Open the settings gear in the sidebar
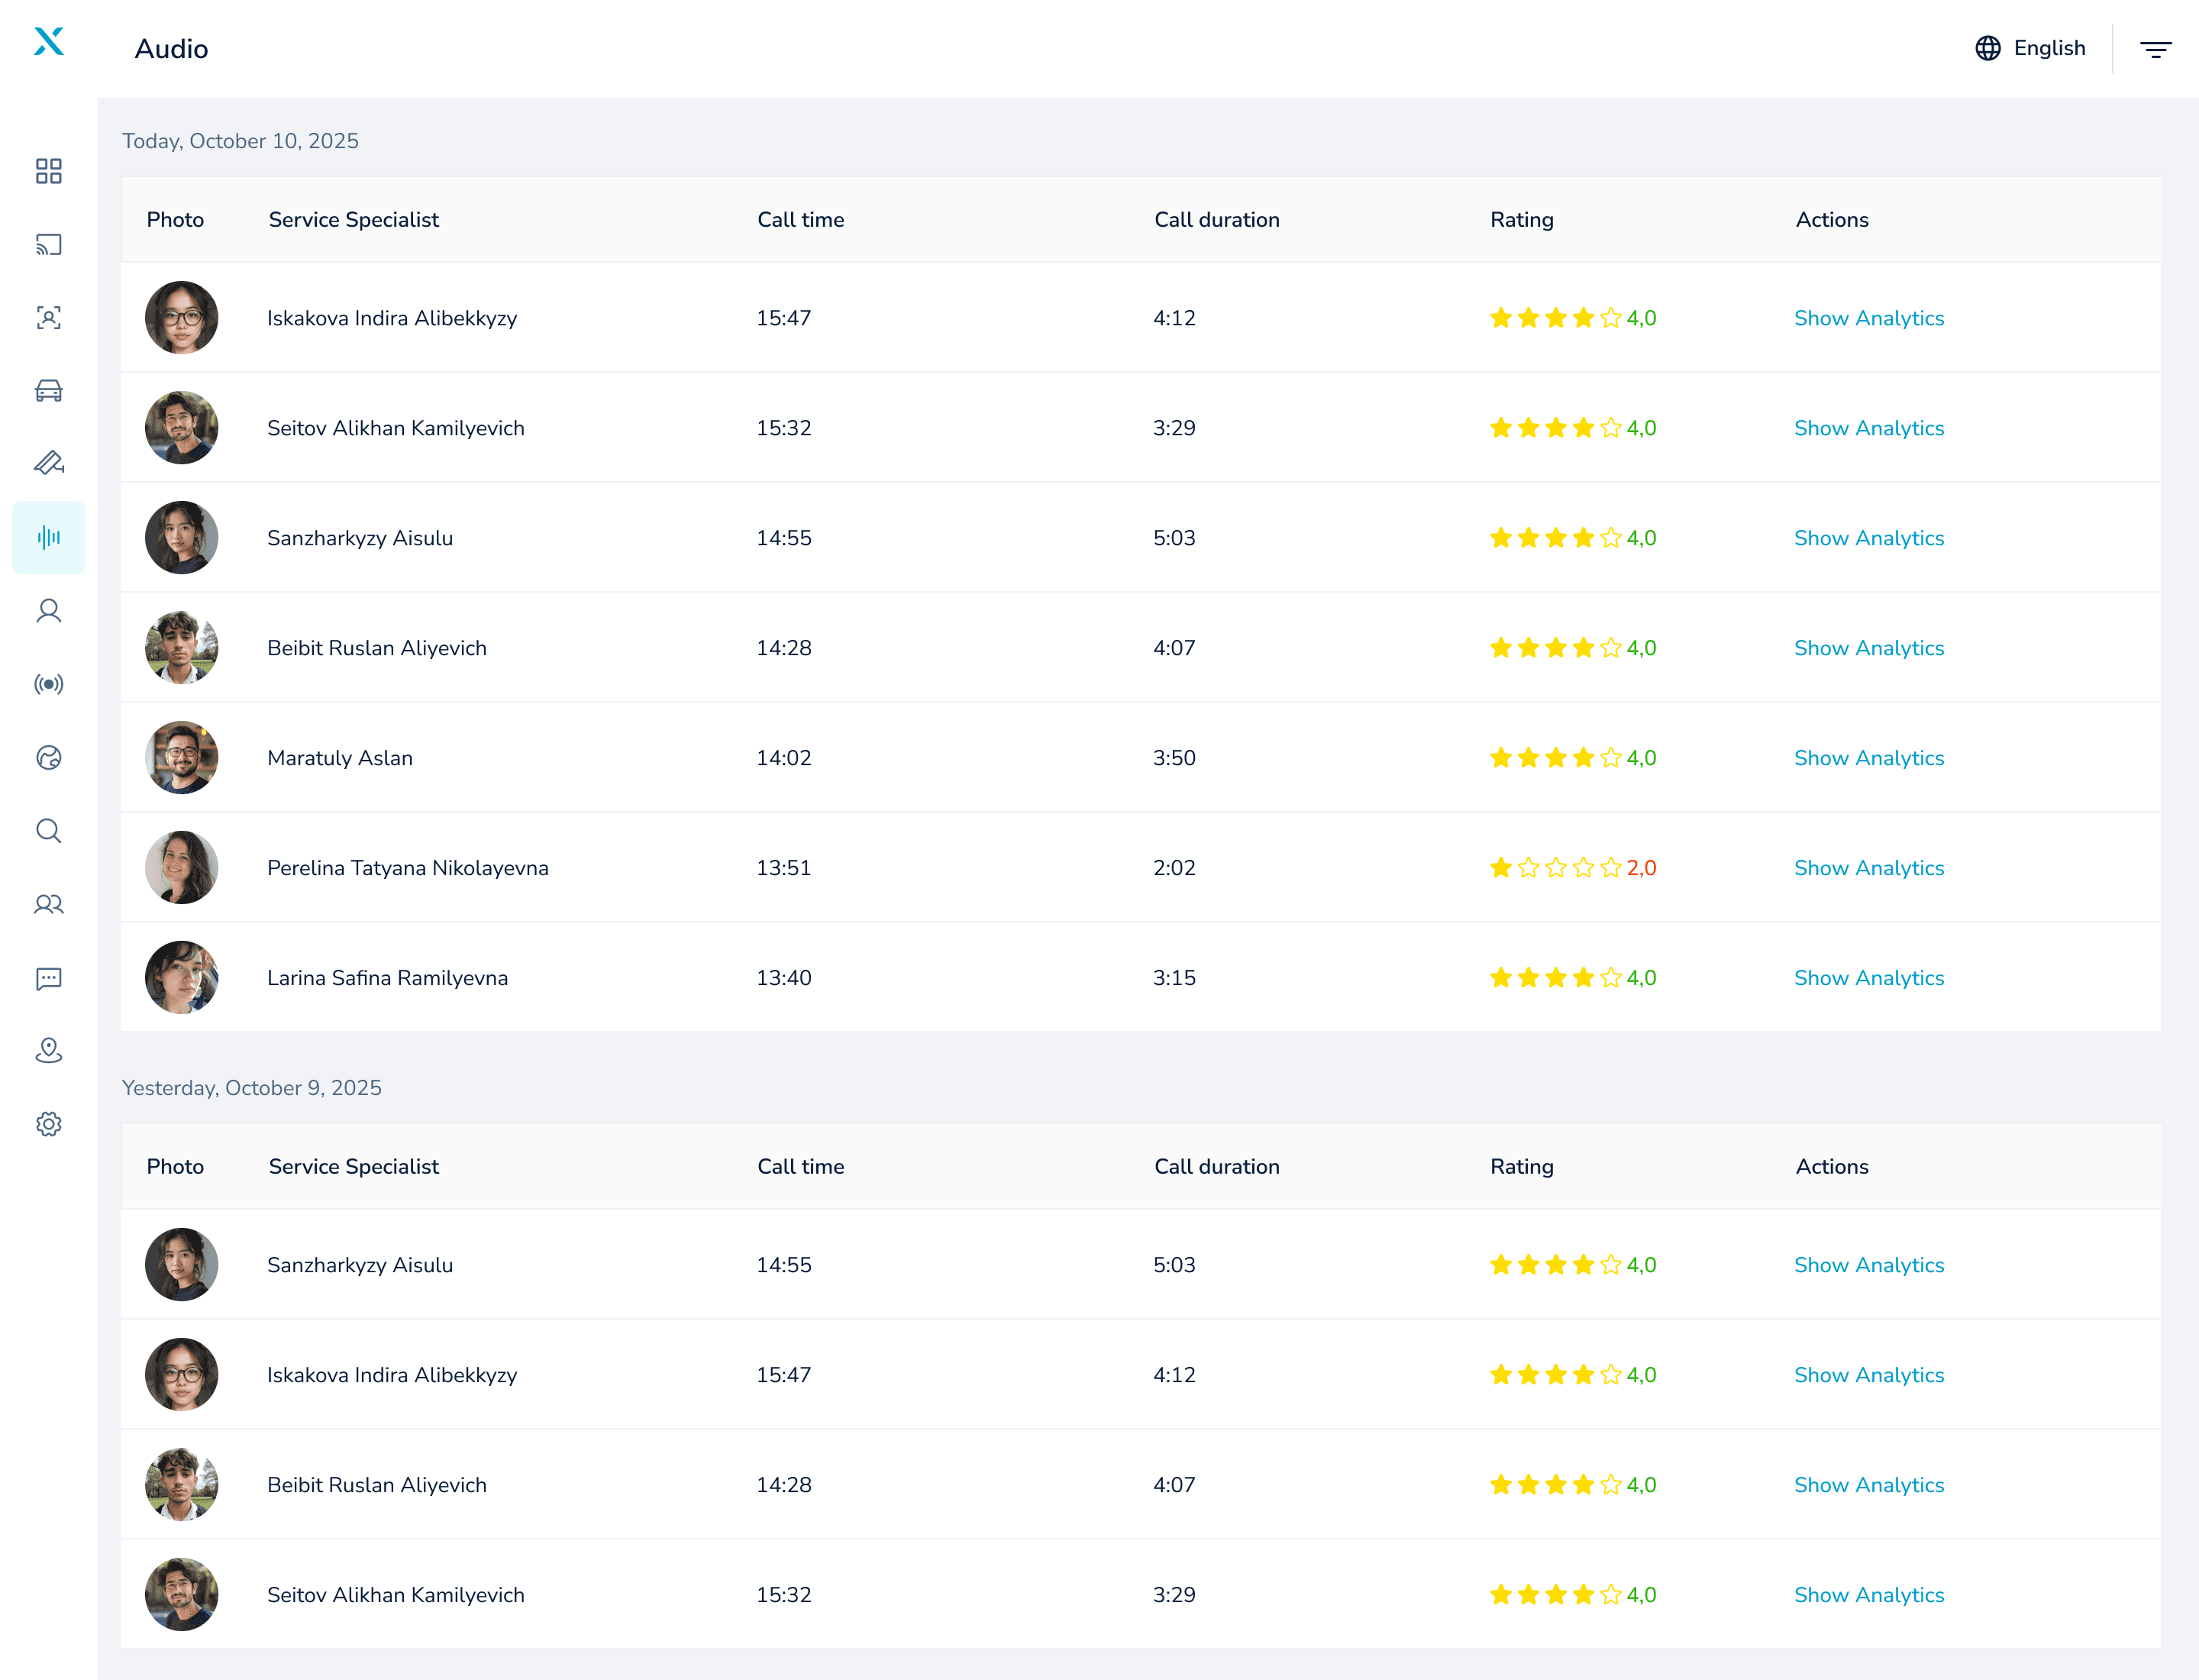 [48, 1124]
